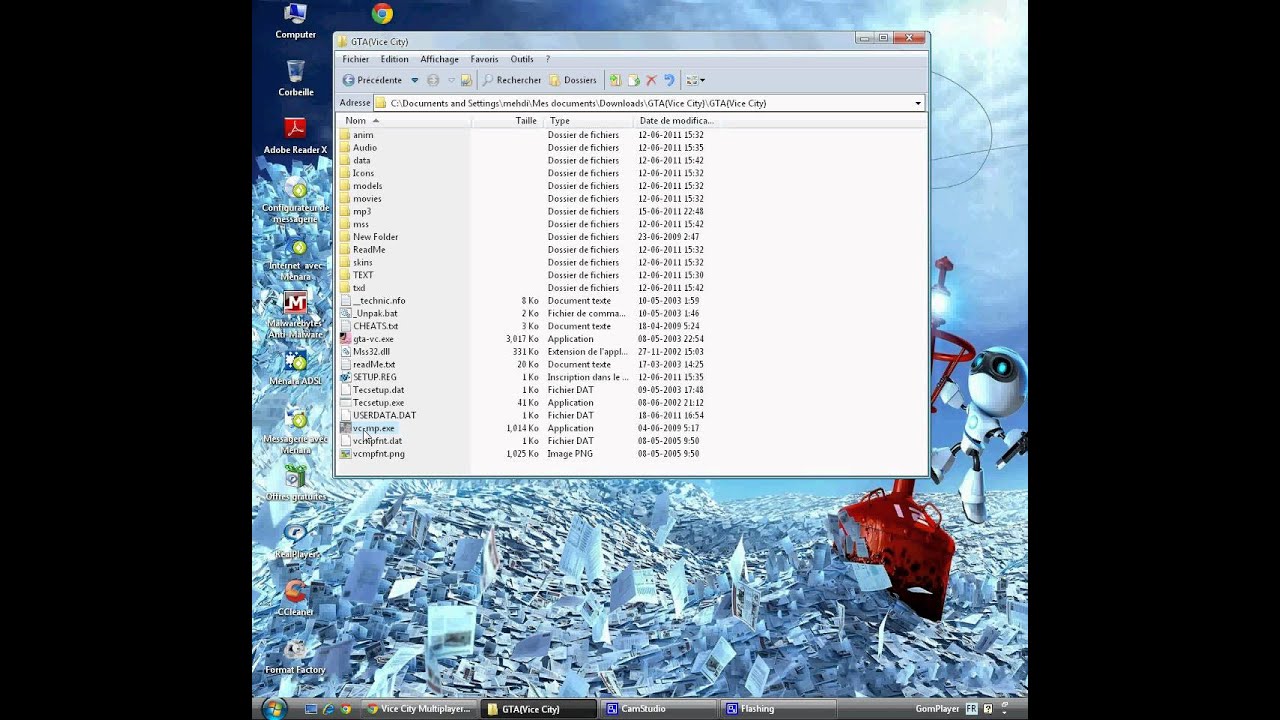This screenshot has height=720, width=1280.
Task: Select the vcmpfnt.dat file
Action: (x=371, y=441)
